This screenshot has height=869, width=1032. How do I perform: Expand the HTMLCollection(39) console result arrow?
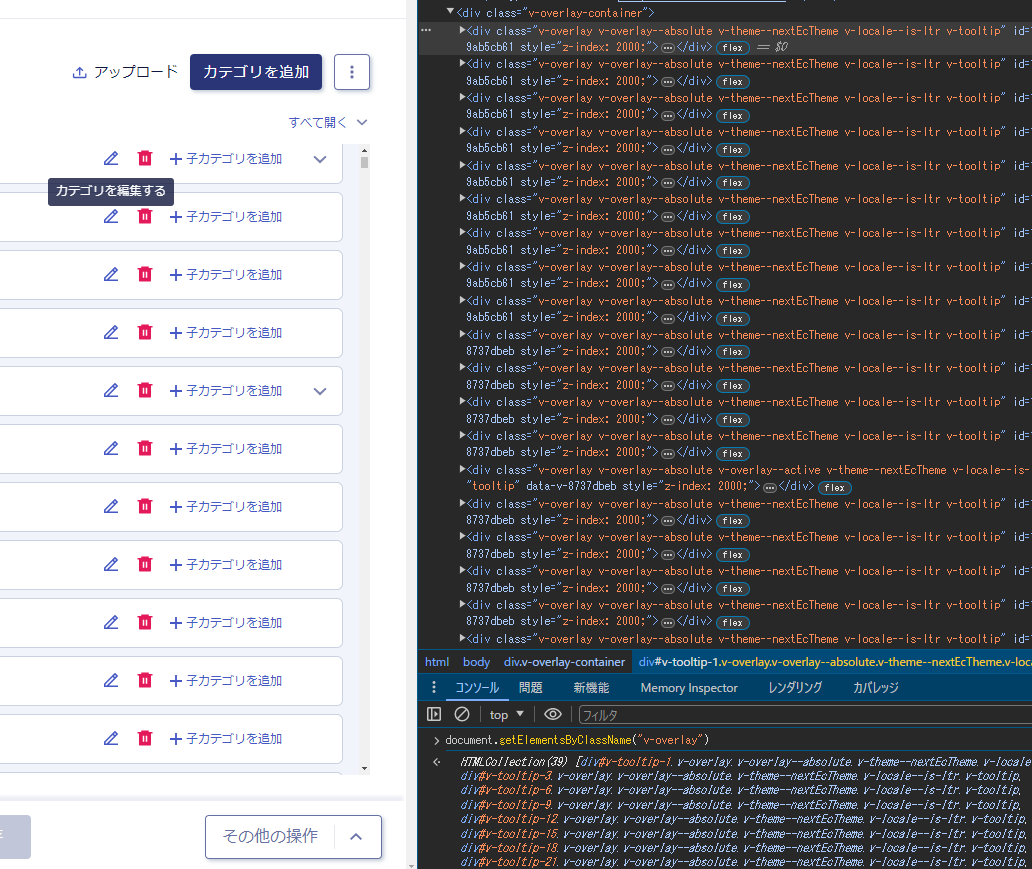click(436, 762)
